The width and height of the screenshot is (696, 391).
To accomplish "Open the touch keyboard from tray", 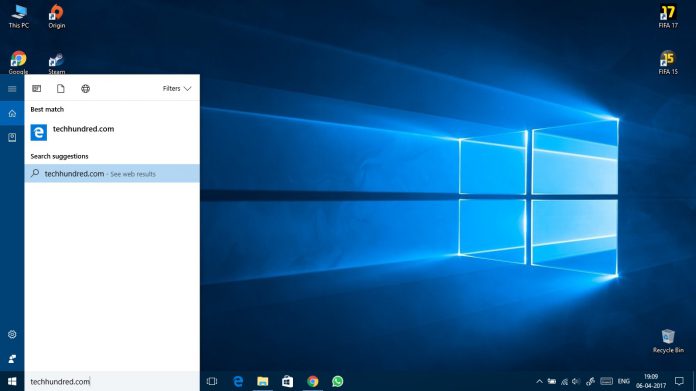I will (606, 381).
